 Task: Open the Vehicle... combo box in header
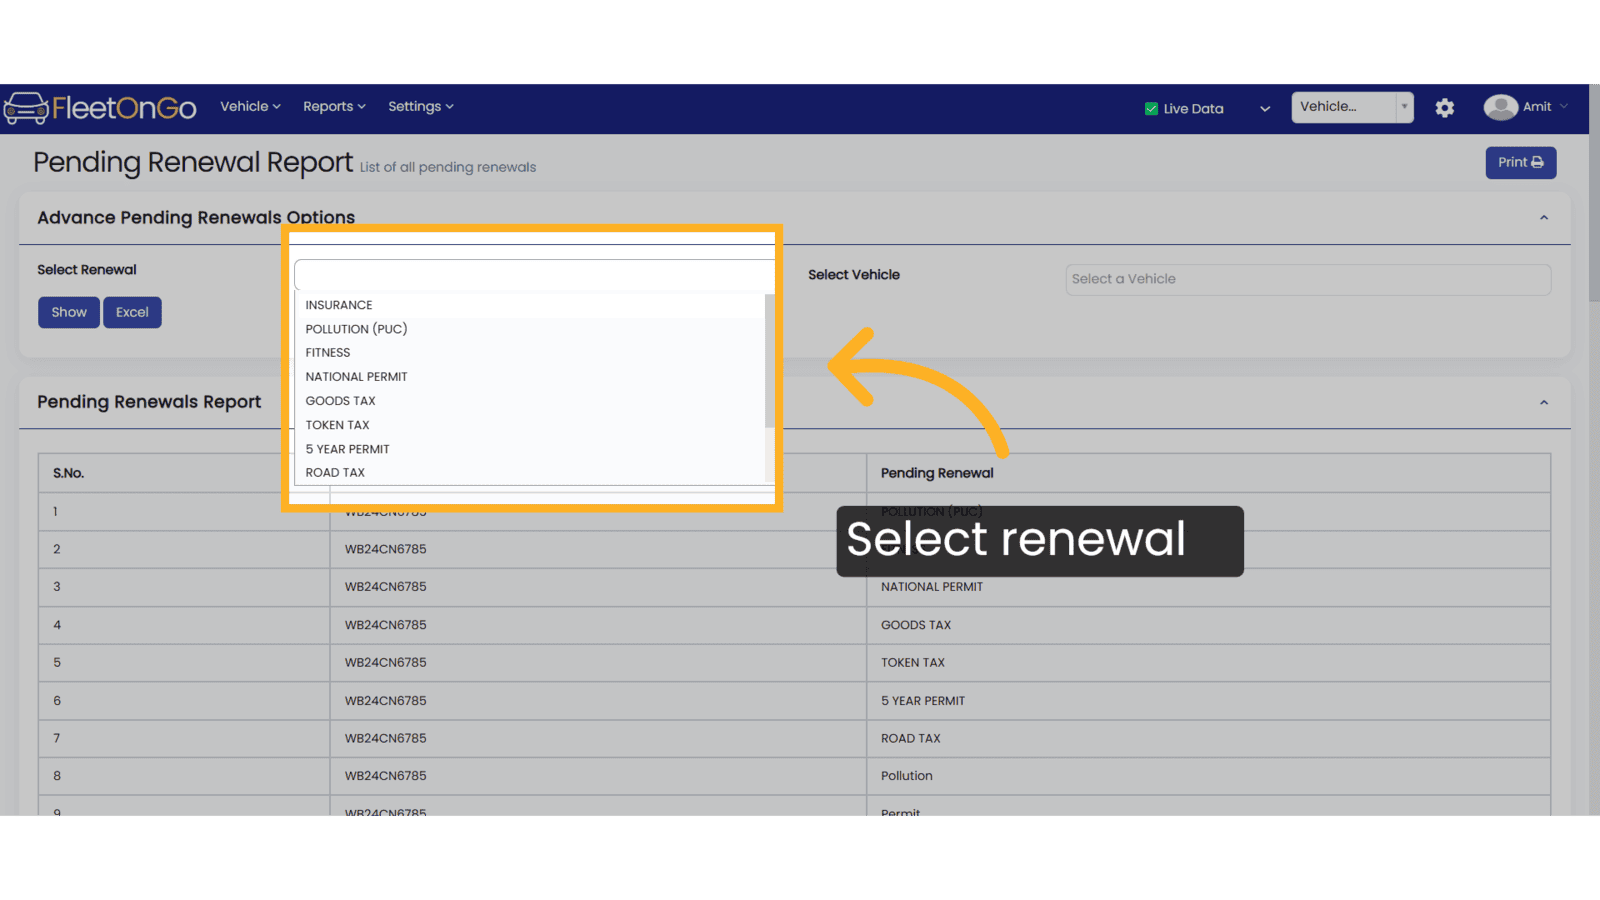point(1352,107)
